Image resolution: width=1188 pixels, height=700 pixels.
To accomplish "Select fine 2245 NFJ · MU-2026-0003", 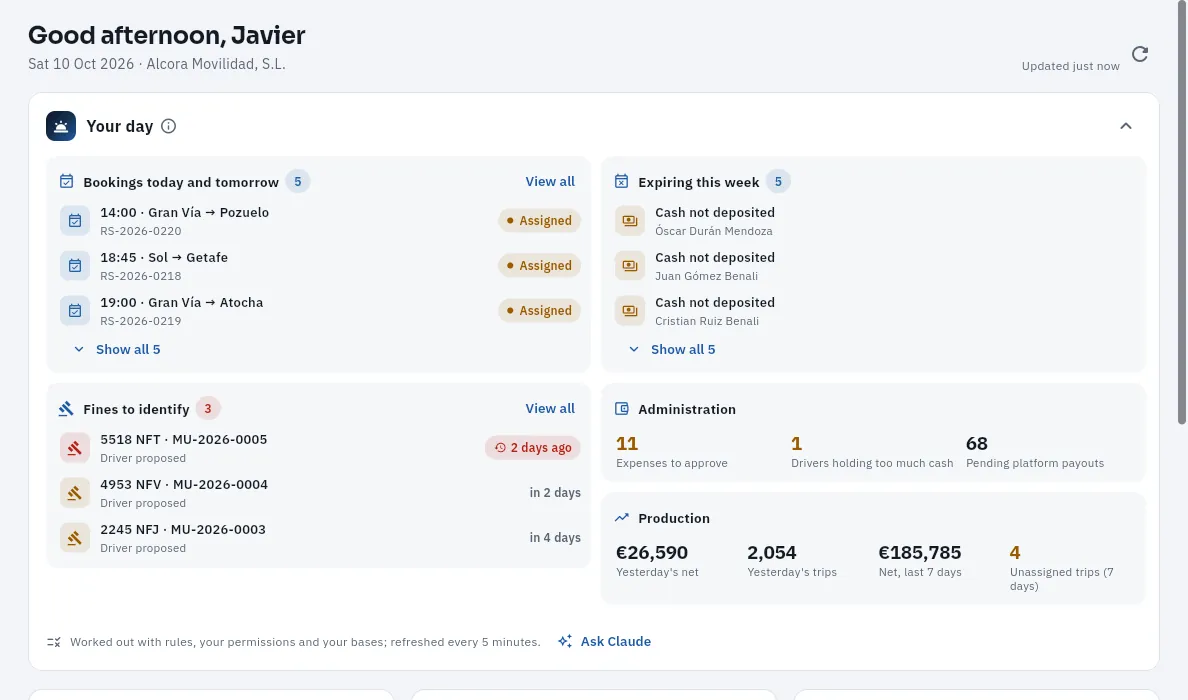I will tap(318, 538).
